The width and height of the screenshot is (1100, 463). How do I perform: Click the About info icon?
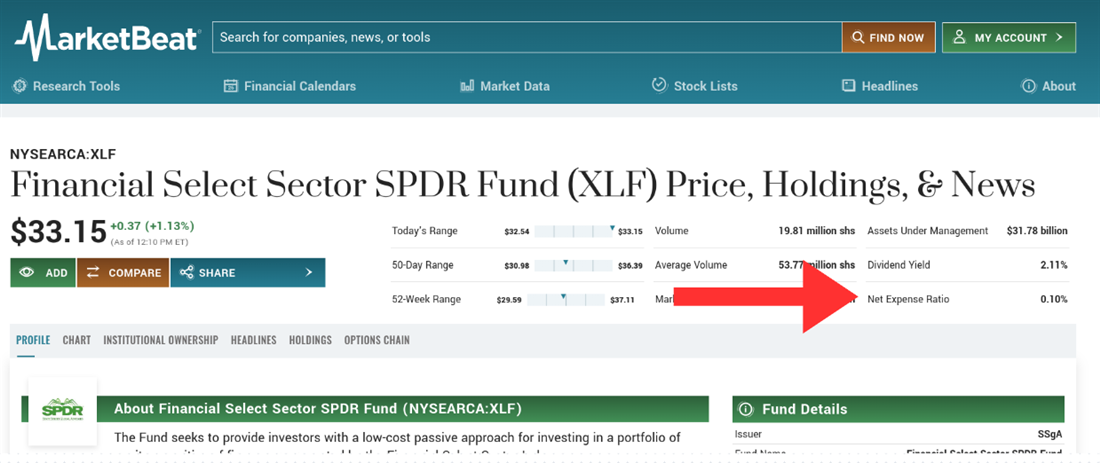[x=1028, y=86]
